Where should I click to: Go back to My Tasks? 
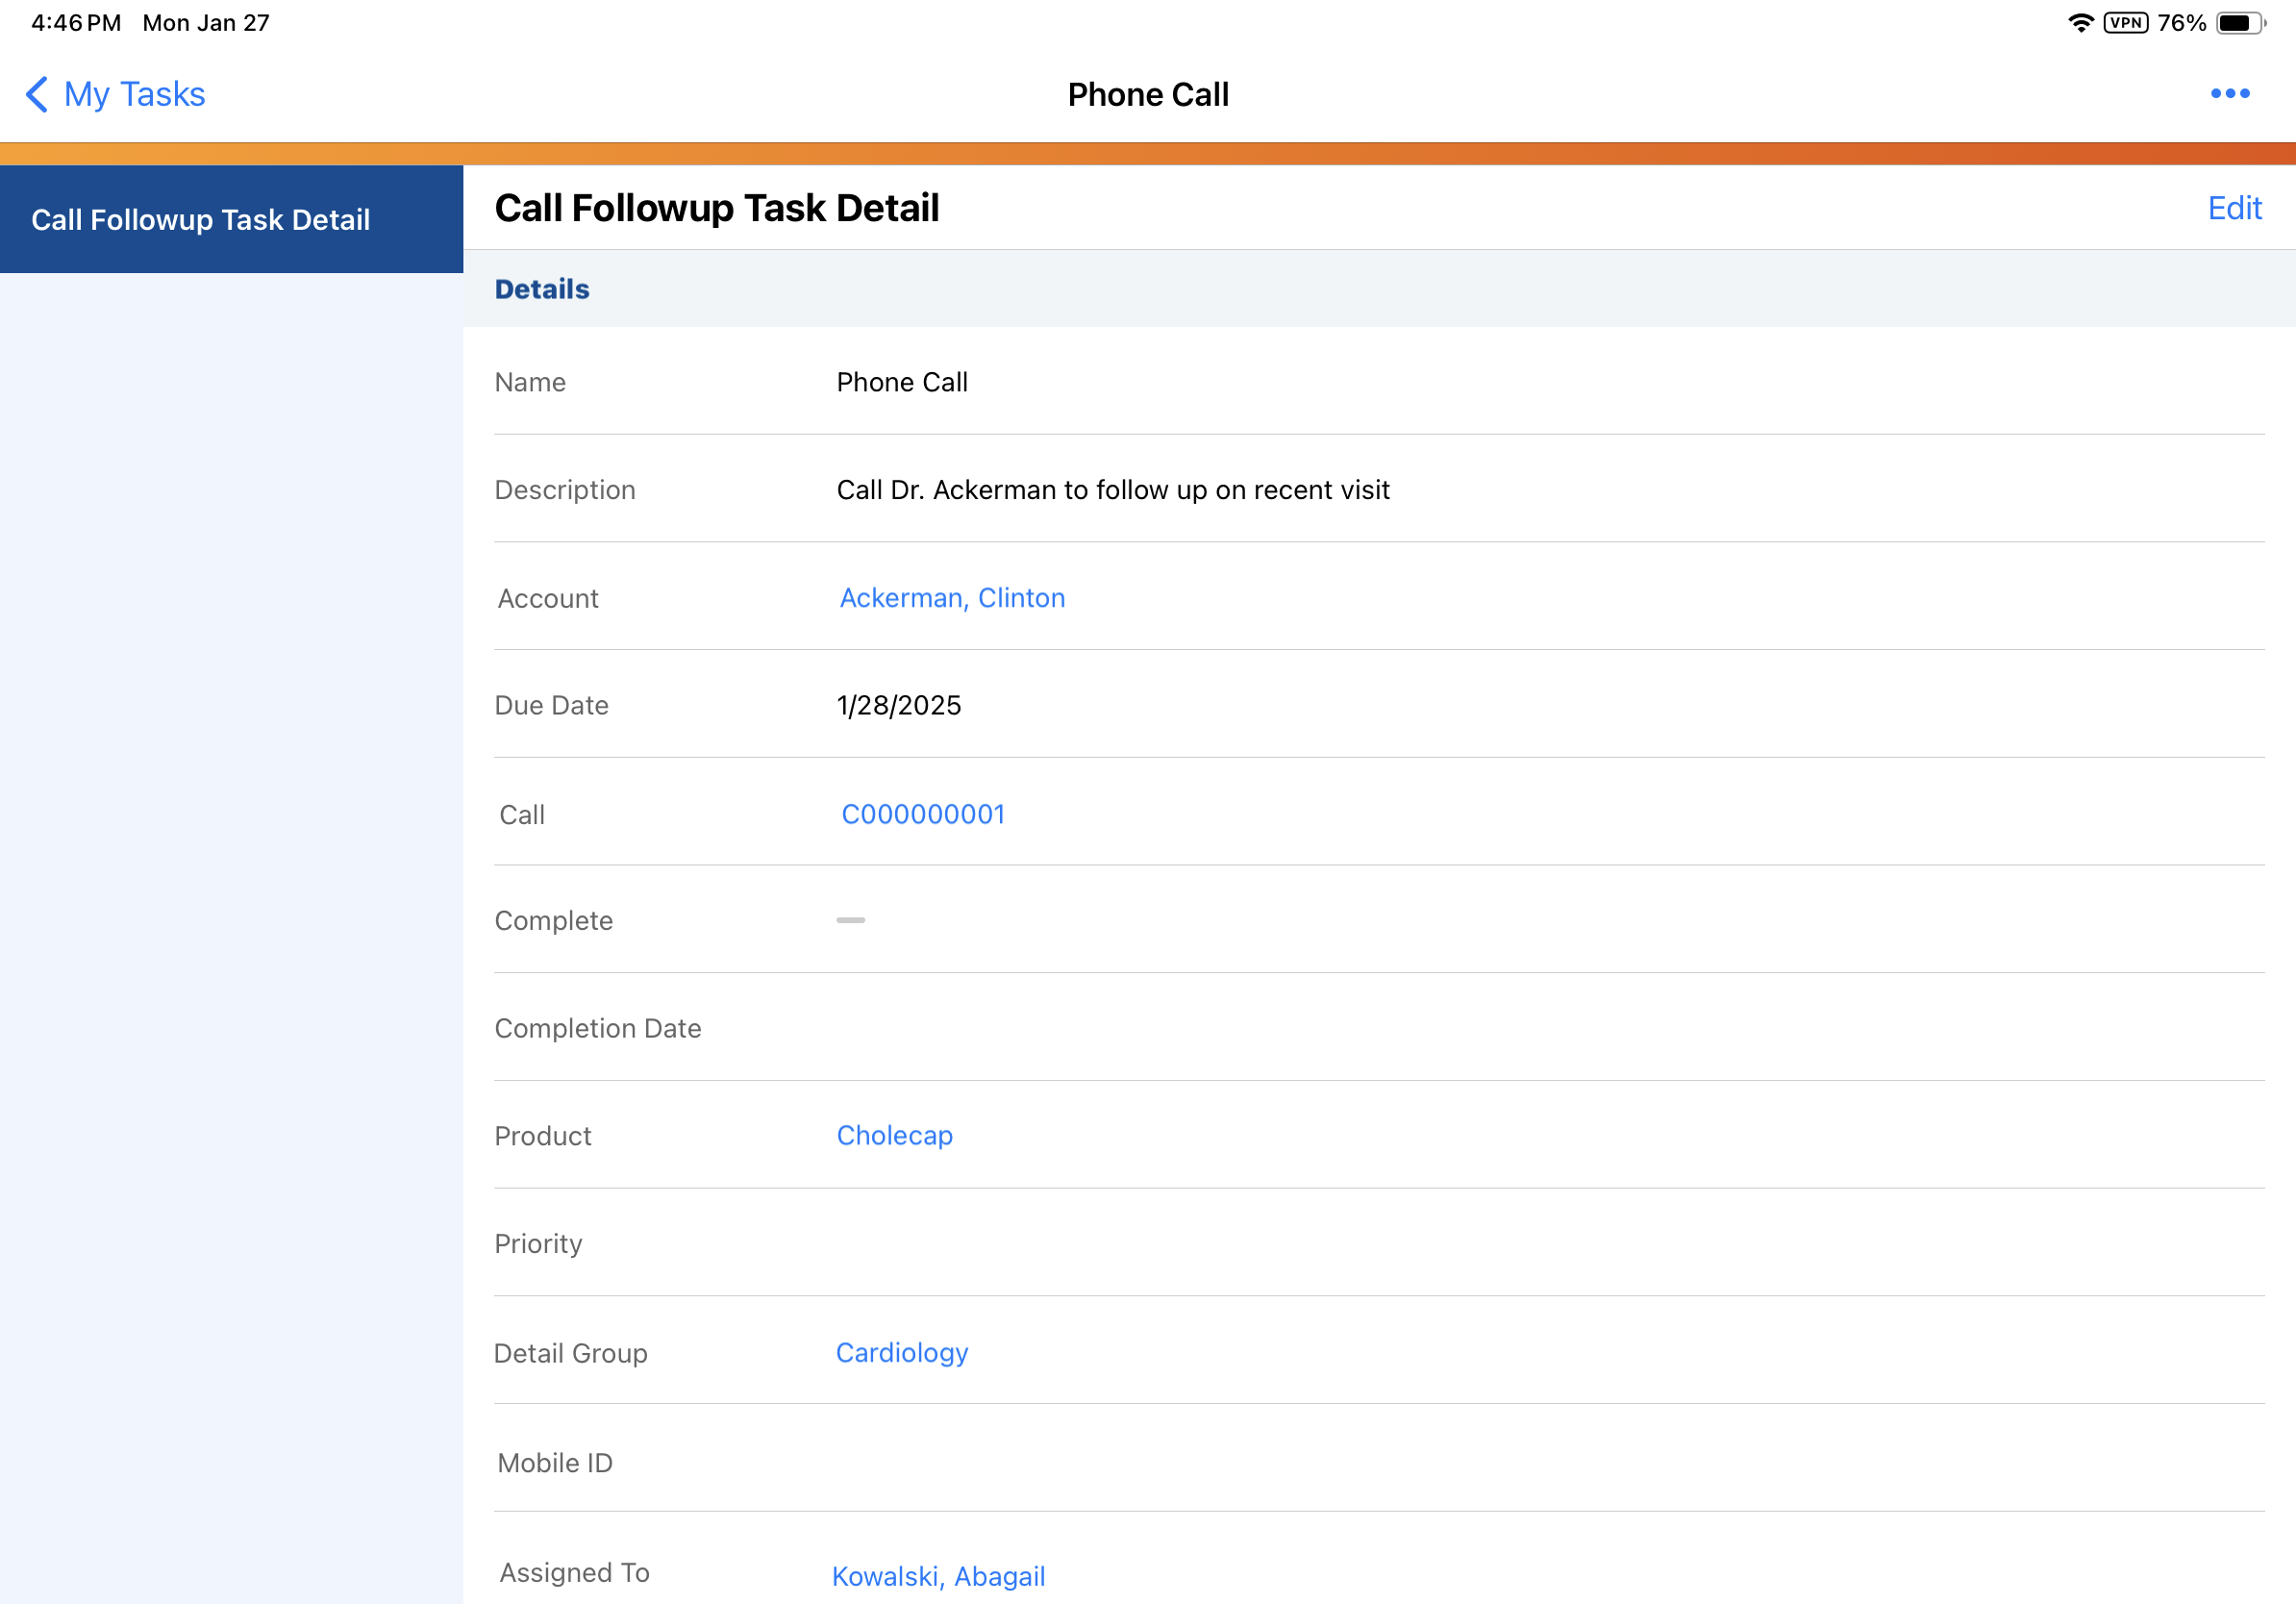(134, 94)
